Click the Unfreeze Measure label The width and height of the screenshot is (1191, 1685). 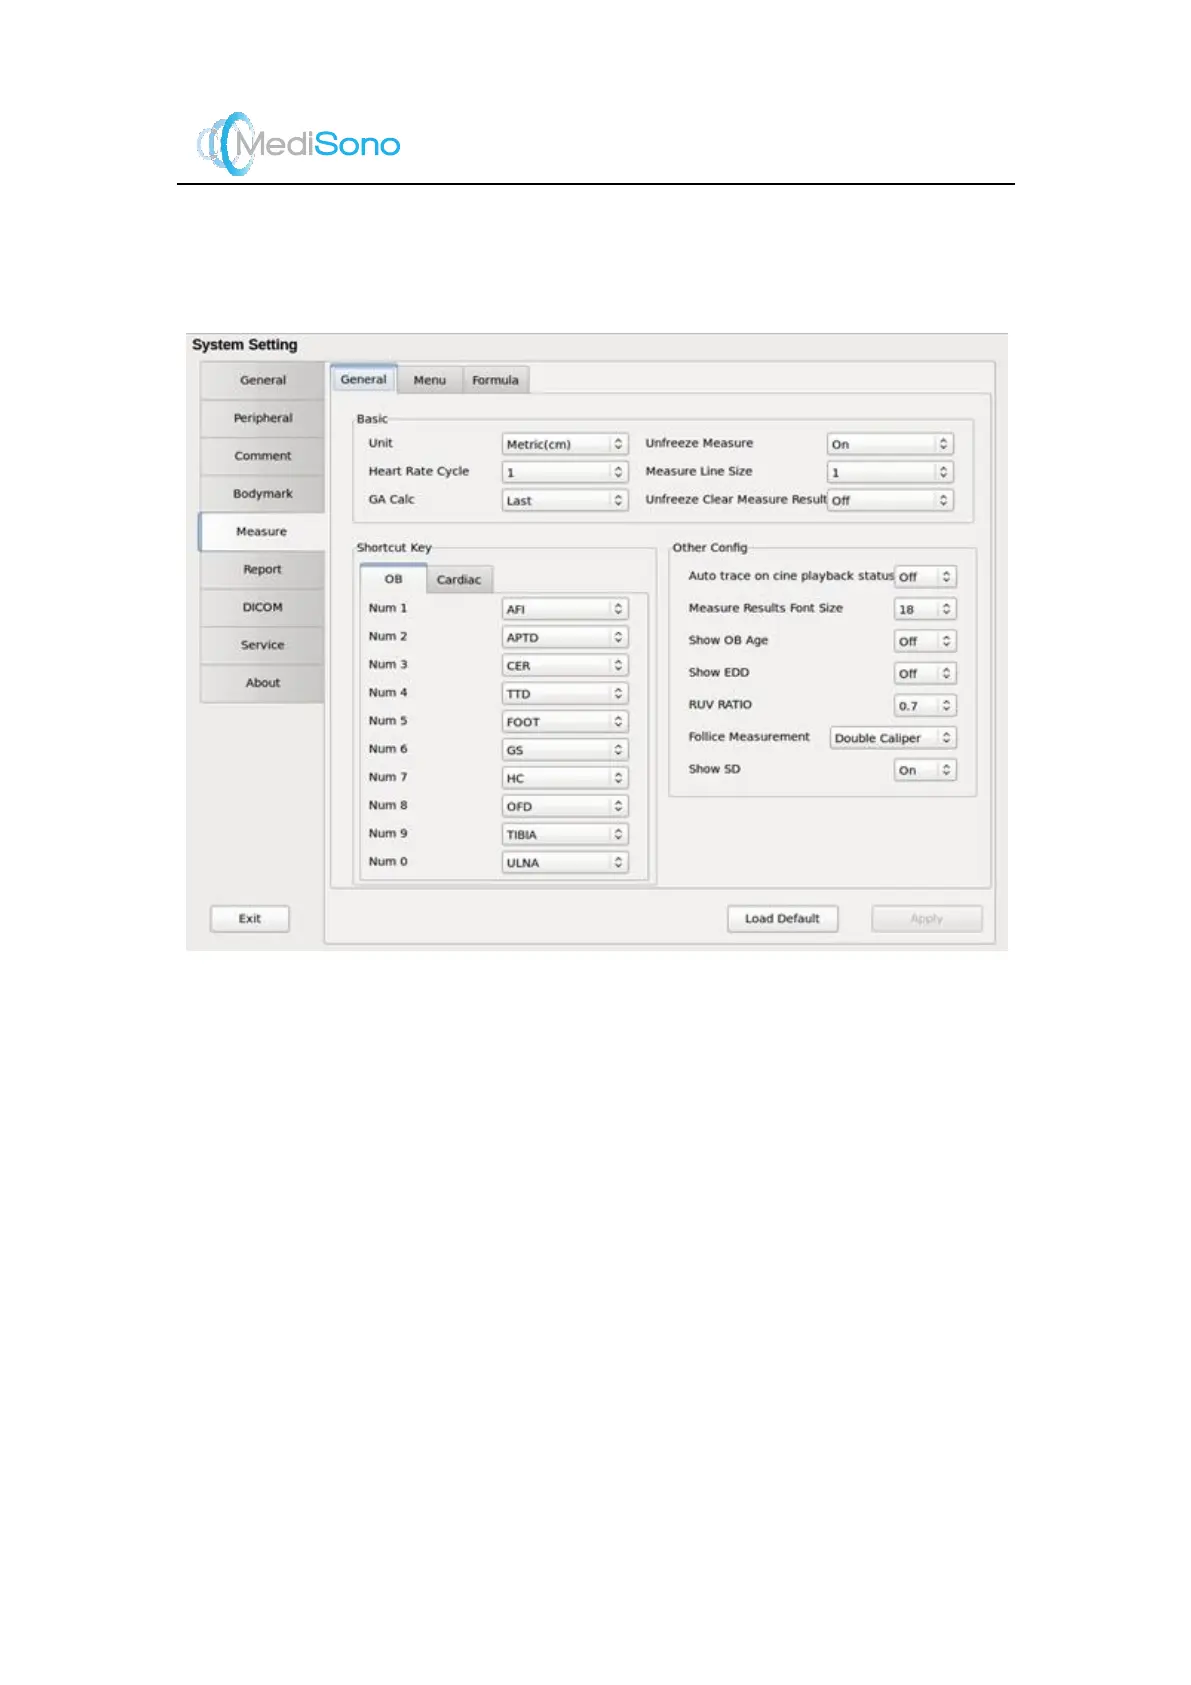[699, 443]
